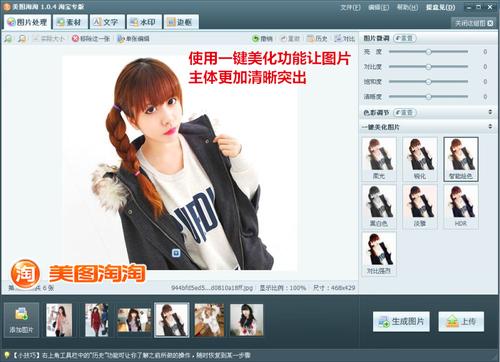Click the 添加图片 add image button
Image resolution: width=500 pixels, height=362 pixels.
tap(22, 320)
